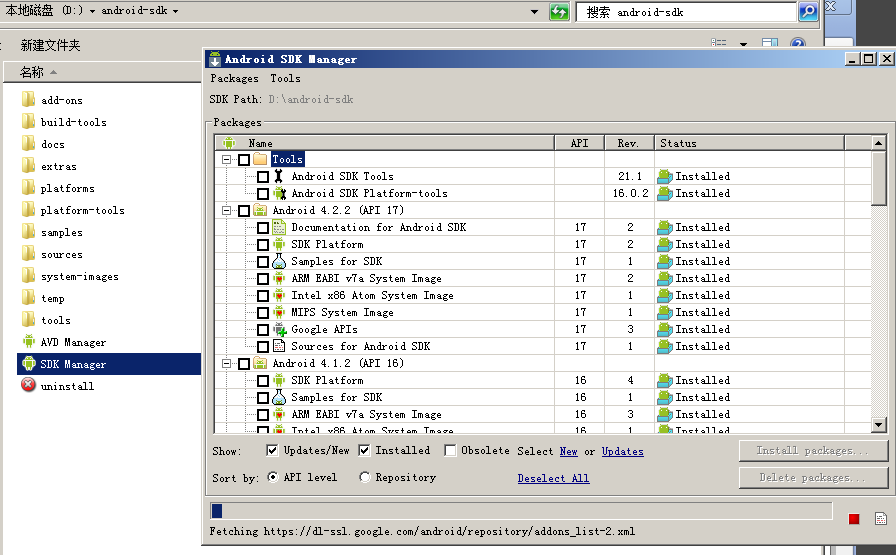Open the Explorer view options dropdown arrow

pyautogui.click(x=743, y=43)
